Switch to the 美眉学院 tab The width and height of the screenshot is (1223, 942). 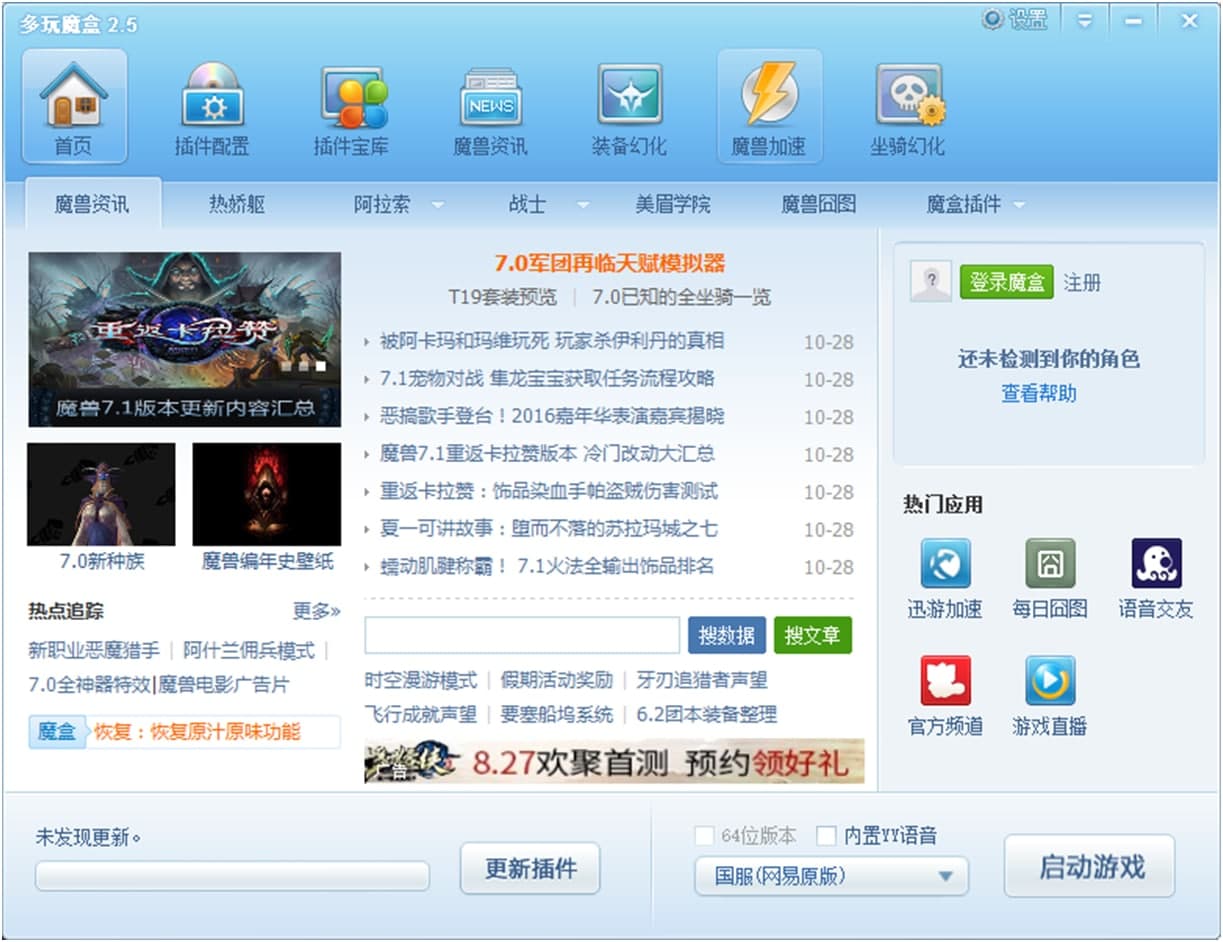(x=672, y=205)
